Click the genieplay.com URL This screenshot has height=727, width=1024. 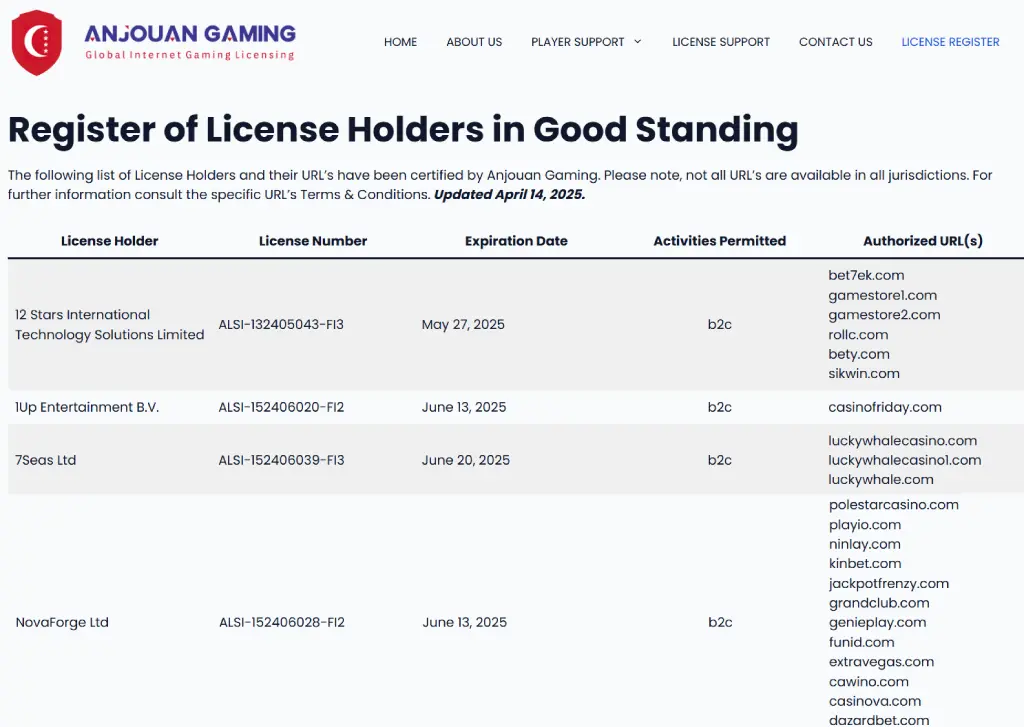click(x=877, y=622)
